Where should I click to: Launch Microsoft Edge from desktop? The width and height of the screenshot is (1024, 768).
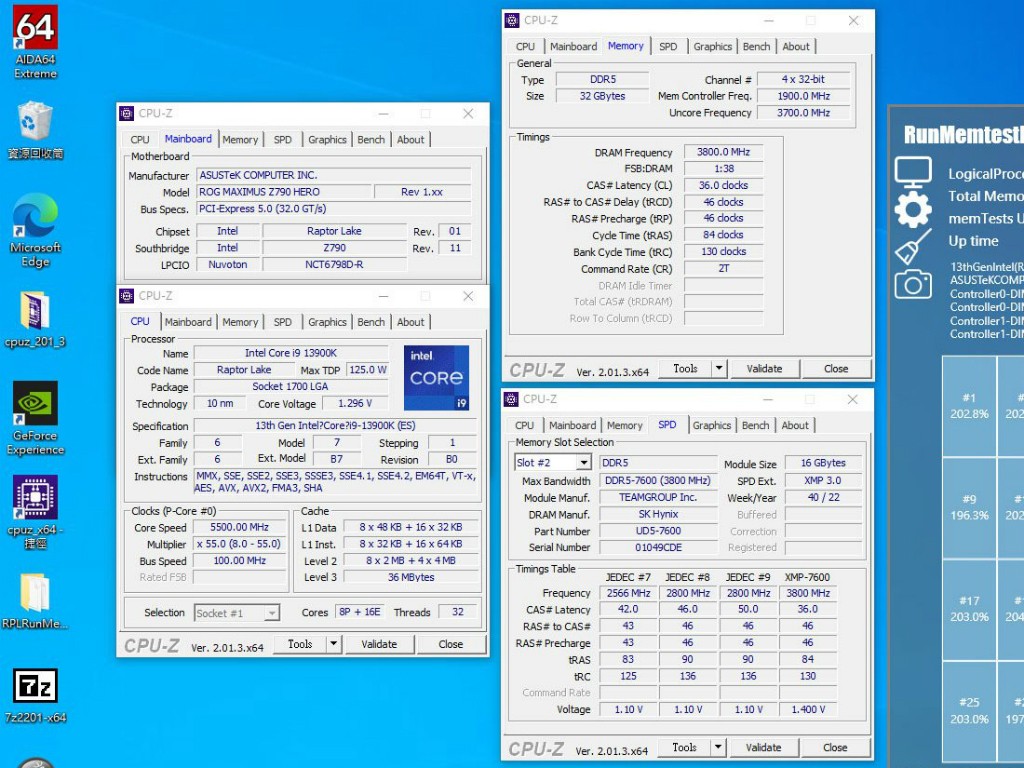(x=35, y=219)
